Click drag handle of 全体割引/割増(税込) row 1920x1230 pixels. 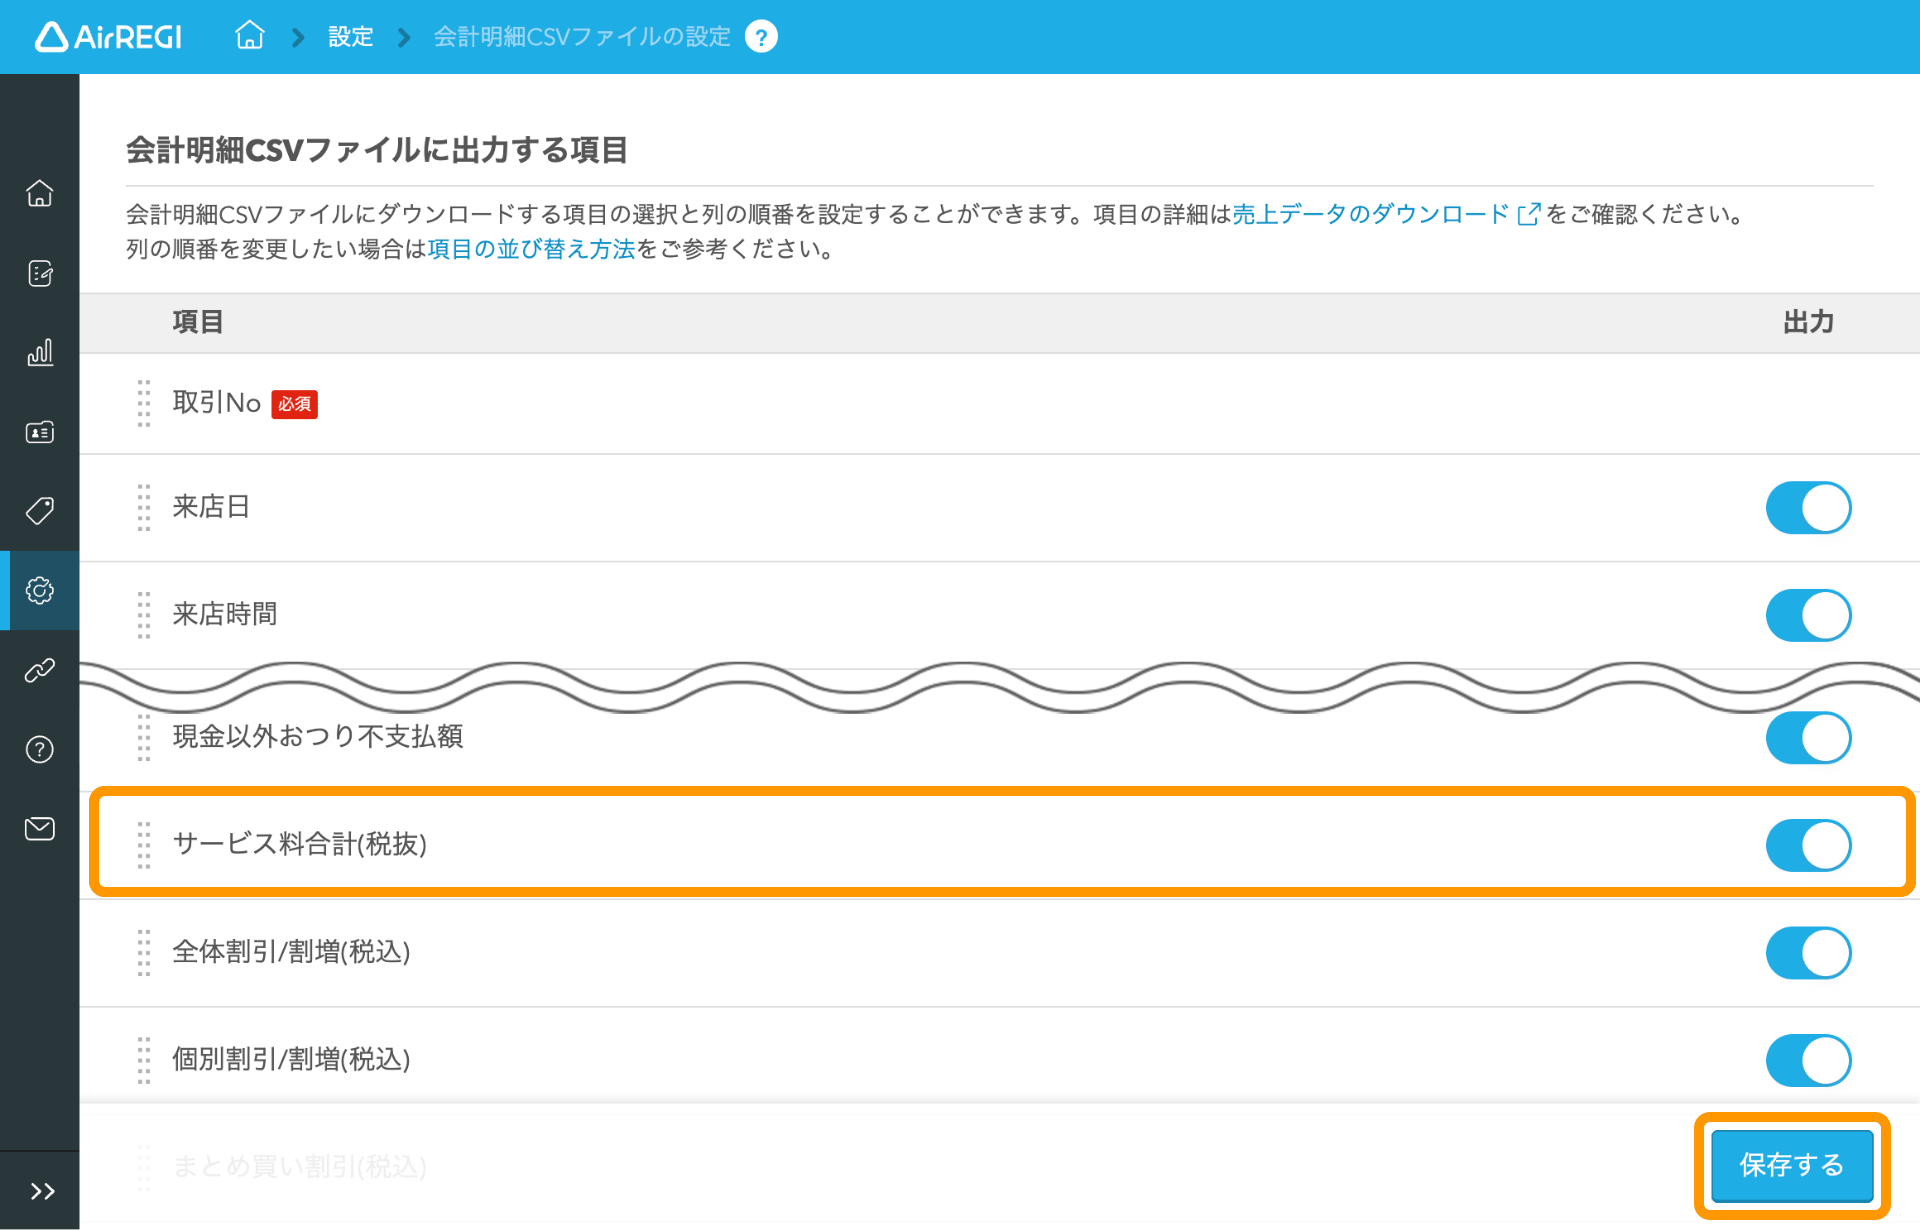[144, 952]
